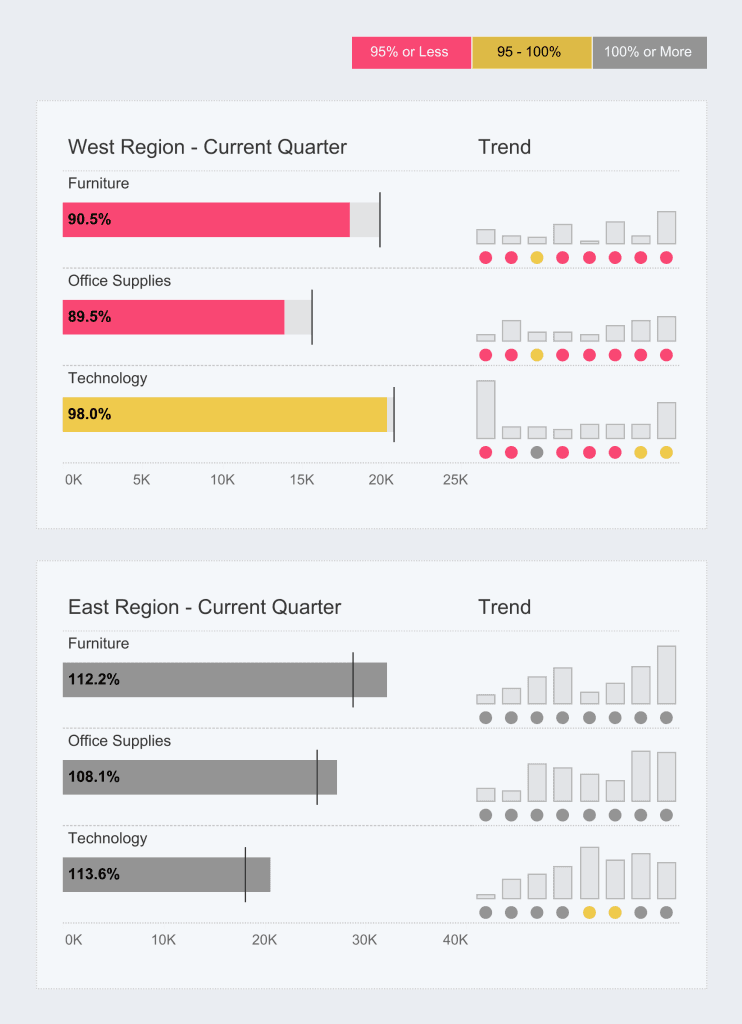Screen dimensions: 742x1024
Task: Select leftmost yellow dot in East Technology trend
Action: [589, 912]
